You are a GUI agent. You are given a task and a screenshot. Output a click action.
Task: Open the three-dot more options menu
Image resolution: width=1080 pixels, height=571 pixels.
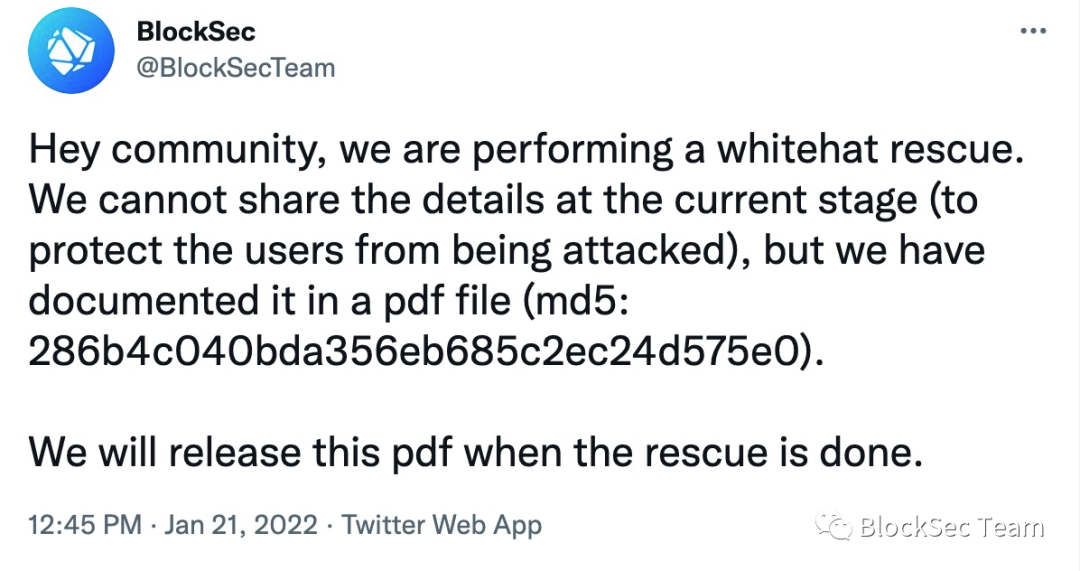(1033, 31)
